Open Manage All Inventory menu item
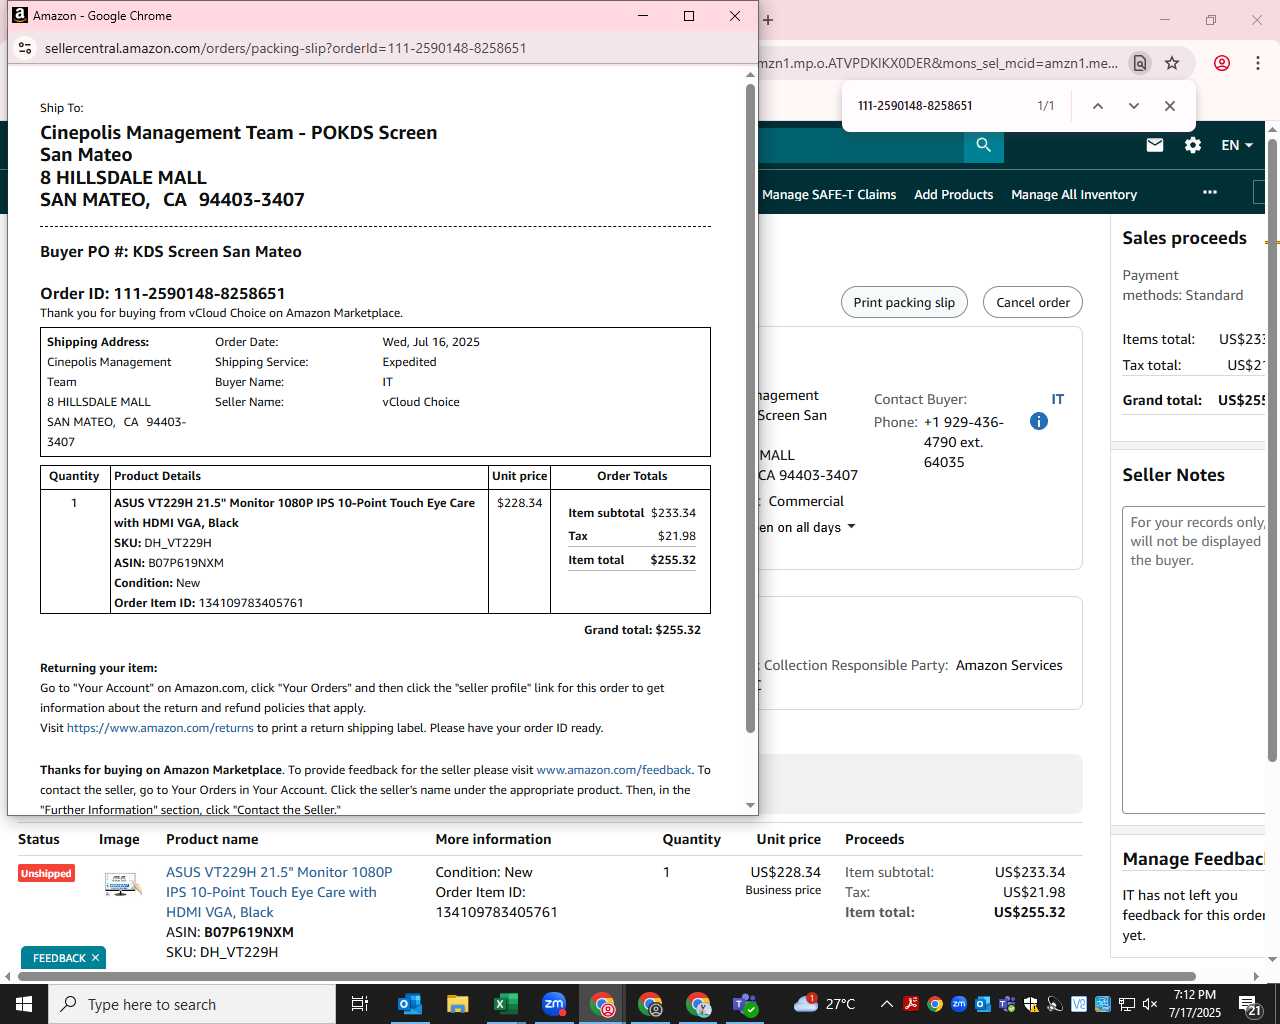The width and height of the screenshot is (1280, 1024). click(x=1074, y=194)
